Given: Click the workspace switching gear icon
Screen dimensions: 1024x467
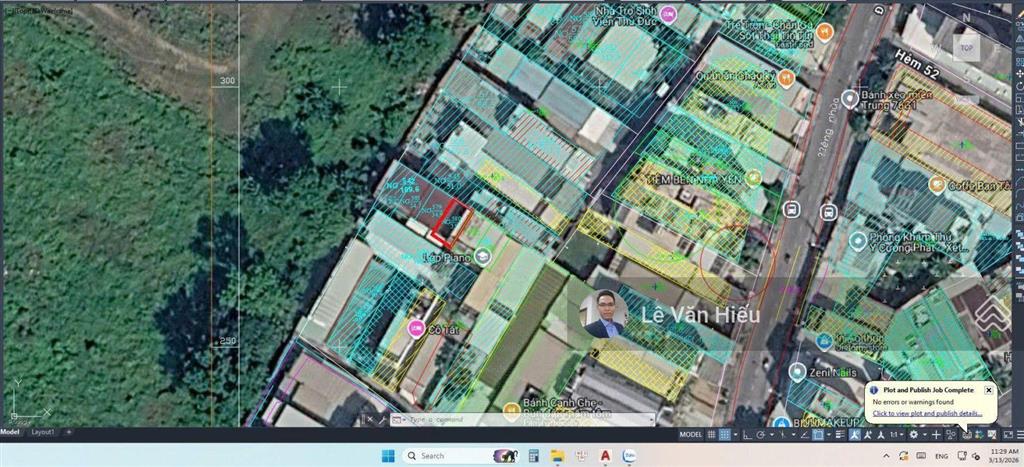Looking at the screenshot, I should [x=914, y=434].
